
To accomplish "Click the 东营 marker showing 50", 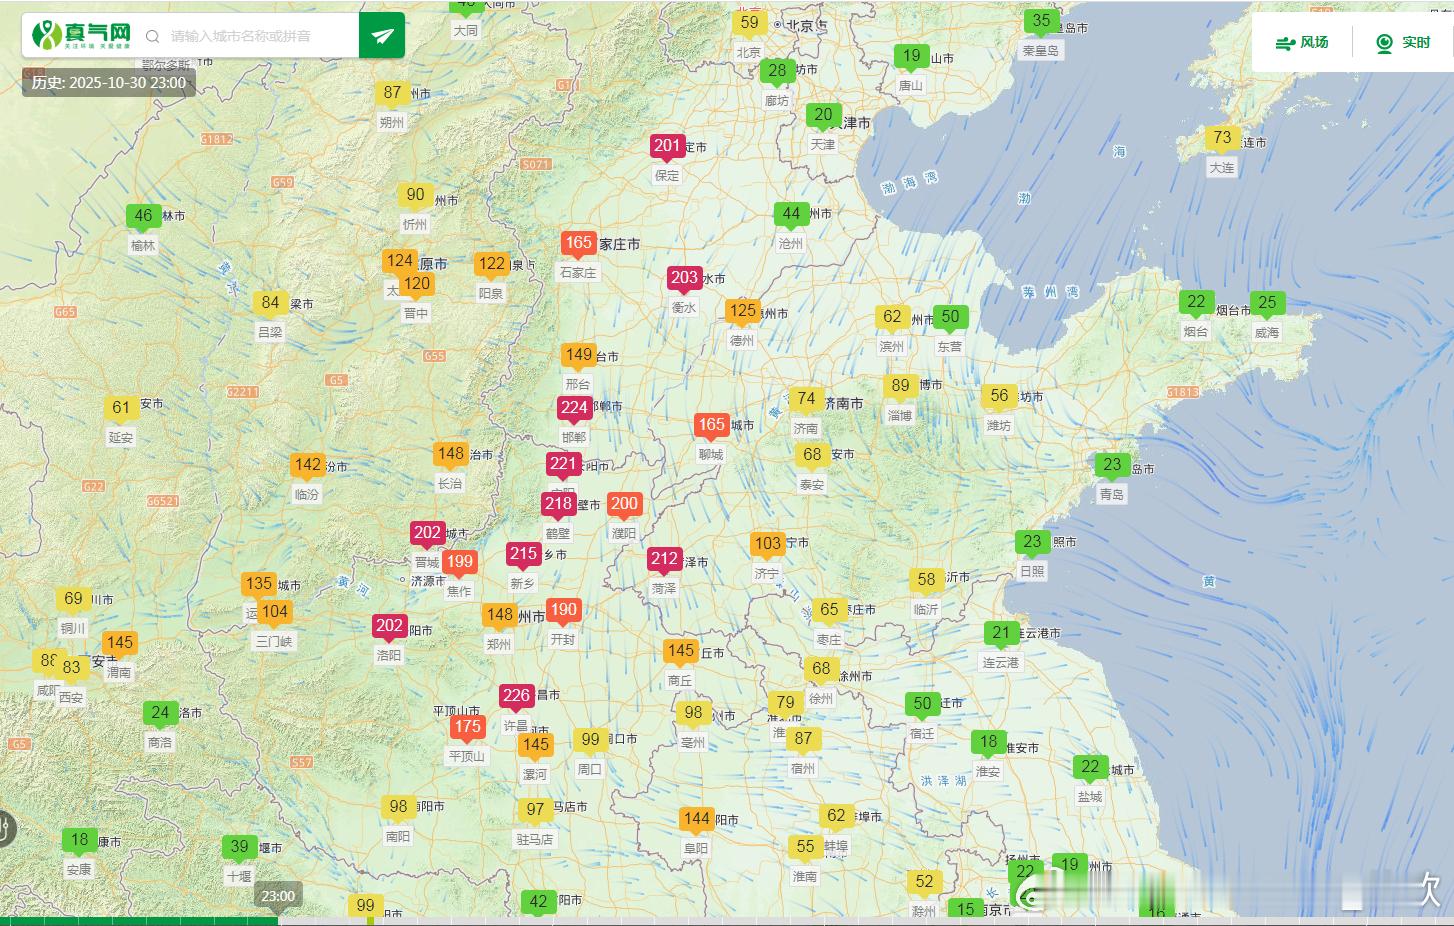I will point(950,318).
